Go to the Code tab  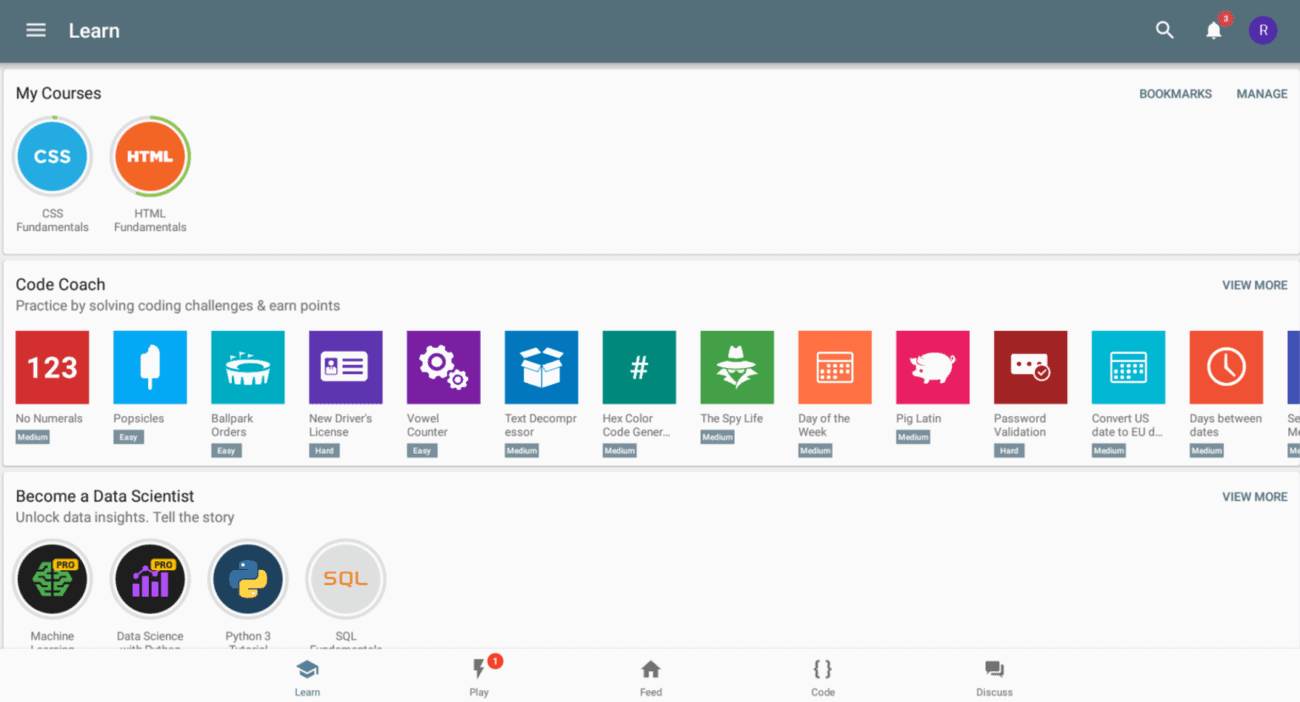pos(822,677)
